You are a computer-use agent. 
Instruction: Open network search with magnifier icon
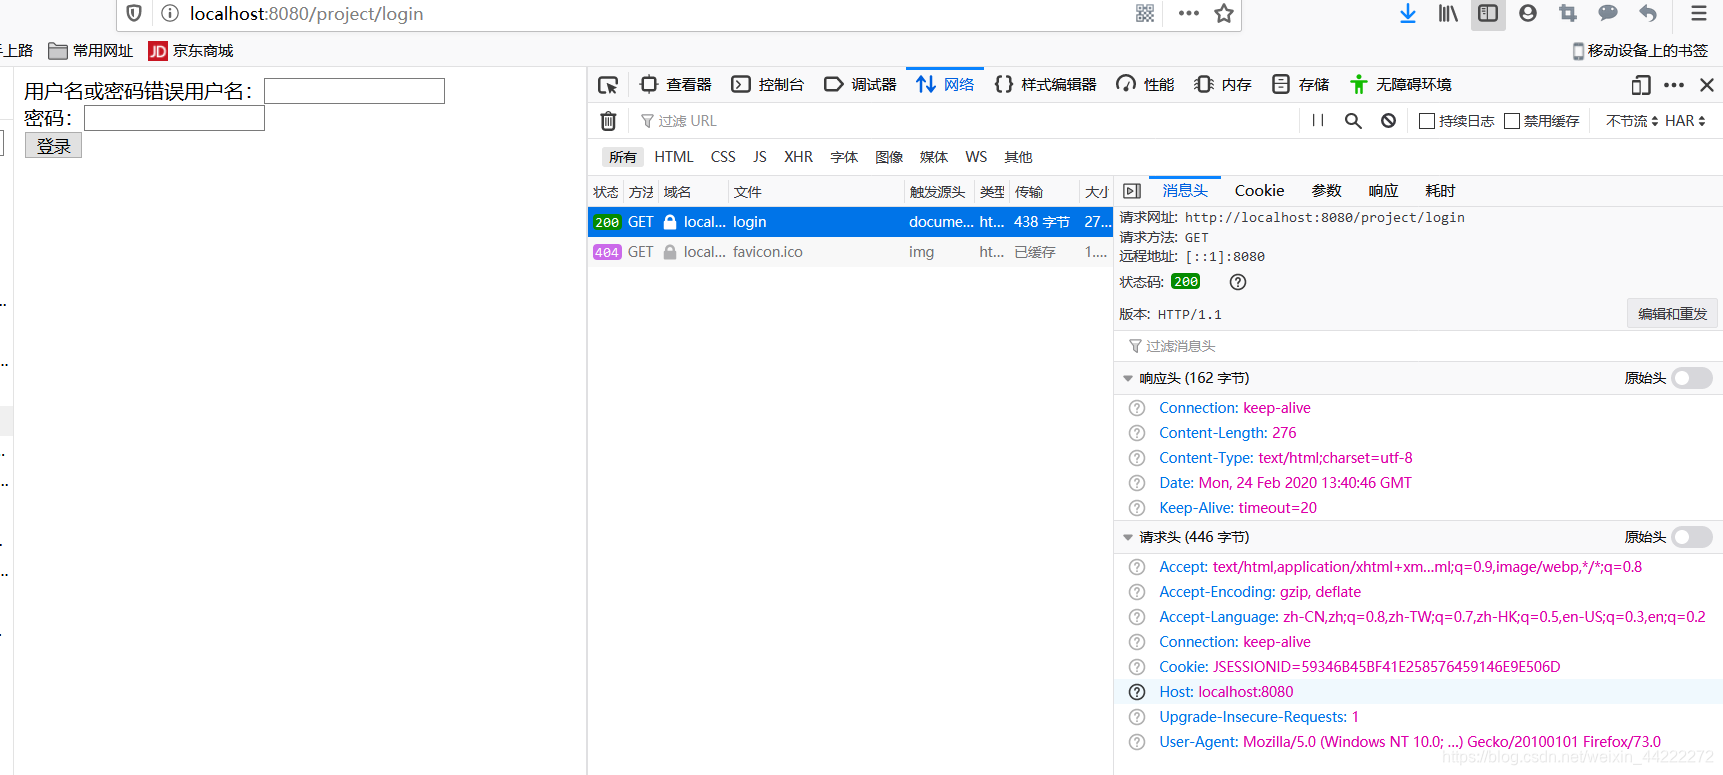pos(1353,121)
